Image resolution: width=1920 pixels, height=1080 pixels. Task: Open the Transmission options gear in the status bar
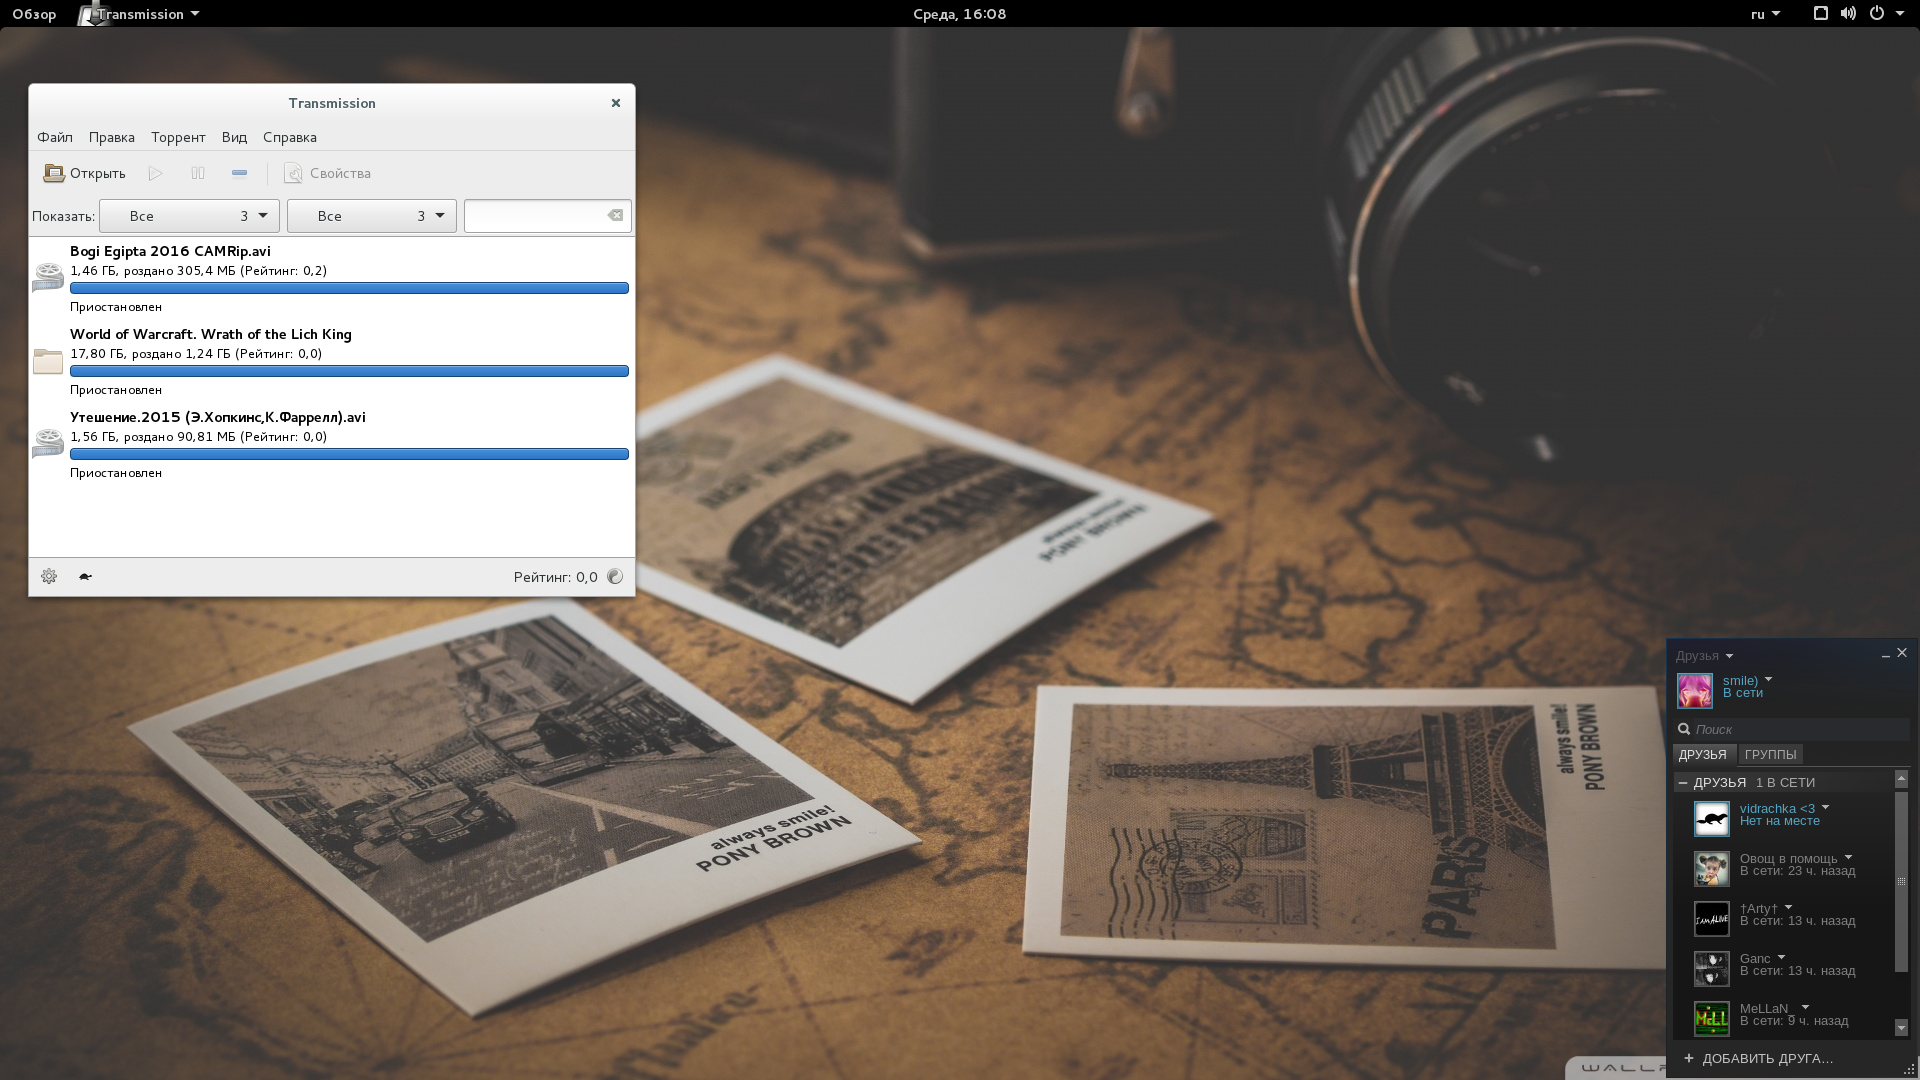point(49,576)
